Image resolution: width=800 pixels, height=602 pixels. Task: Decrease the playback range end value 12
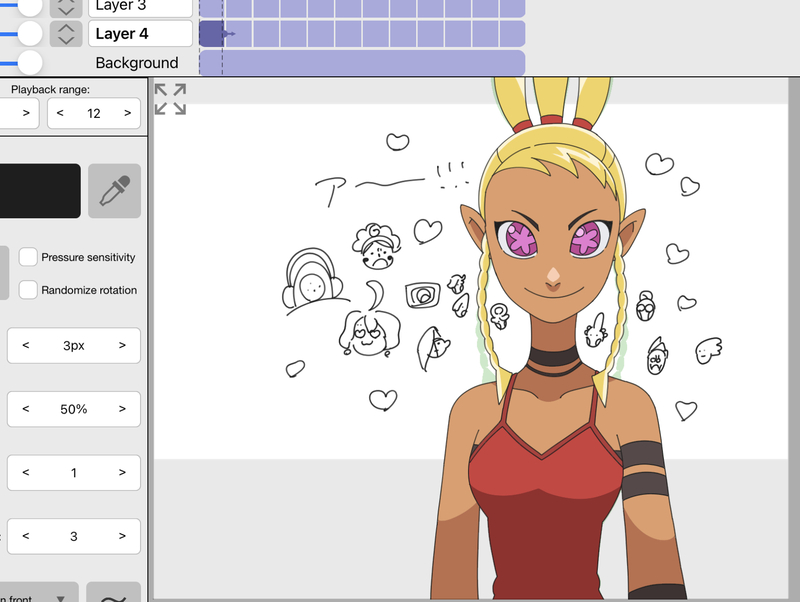pos(60,113)
